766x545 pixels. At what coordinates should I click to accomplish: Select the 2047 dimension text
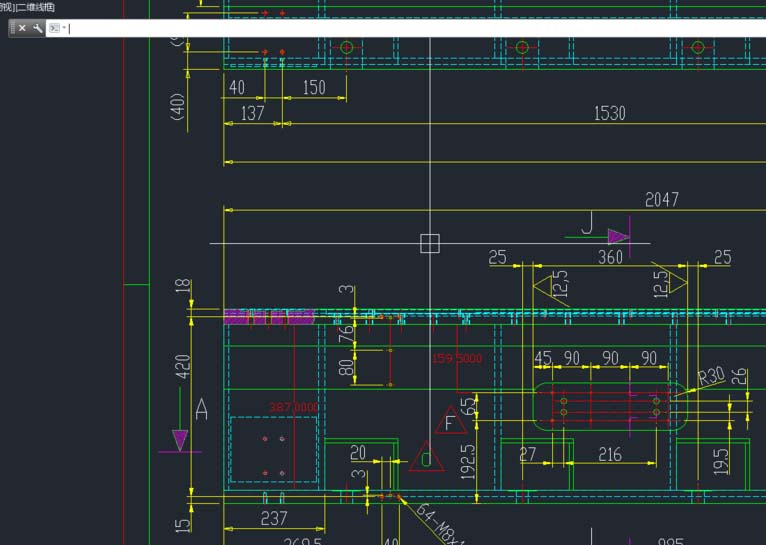661,200
